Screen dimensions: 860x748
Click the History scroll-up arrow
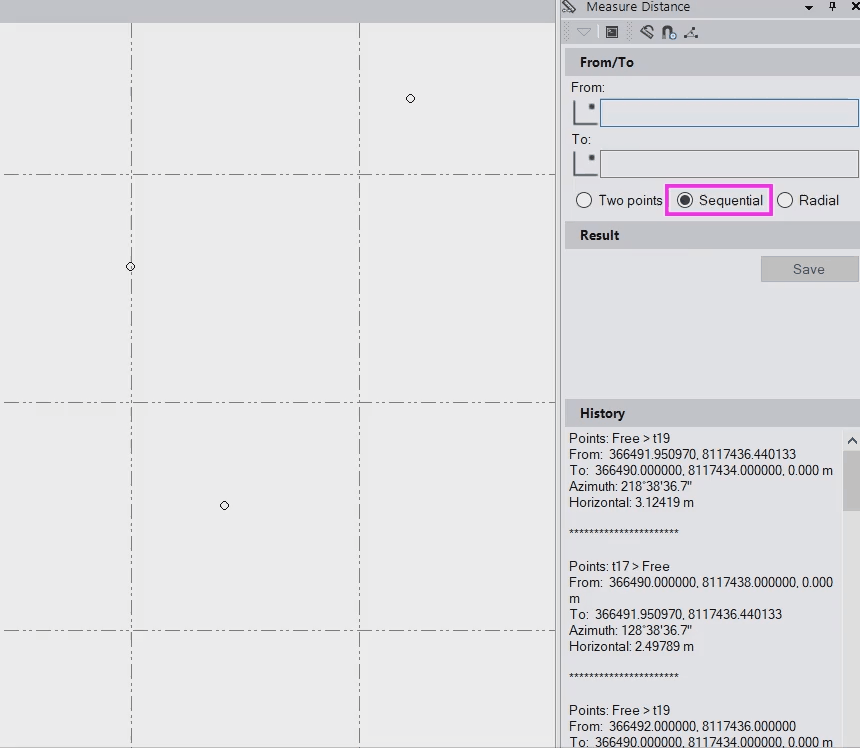(852, 439)
